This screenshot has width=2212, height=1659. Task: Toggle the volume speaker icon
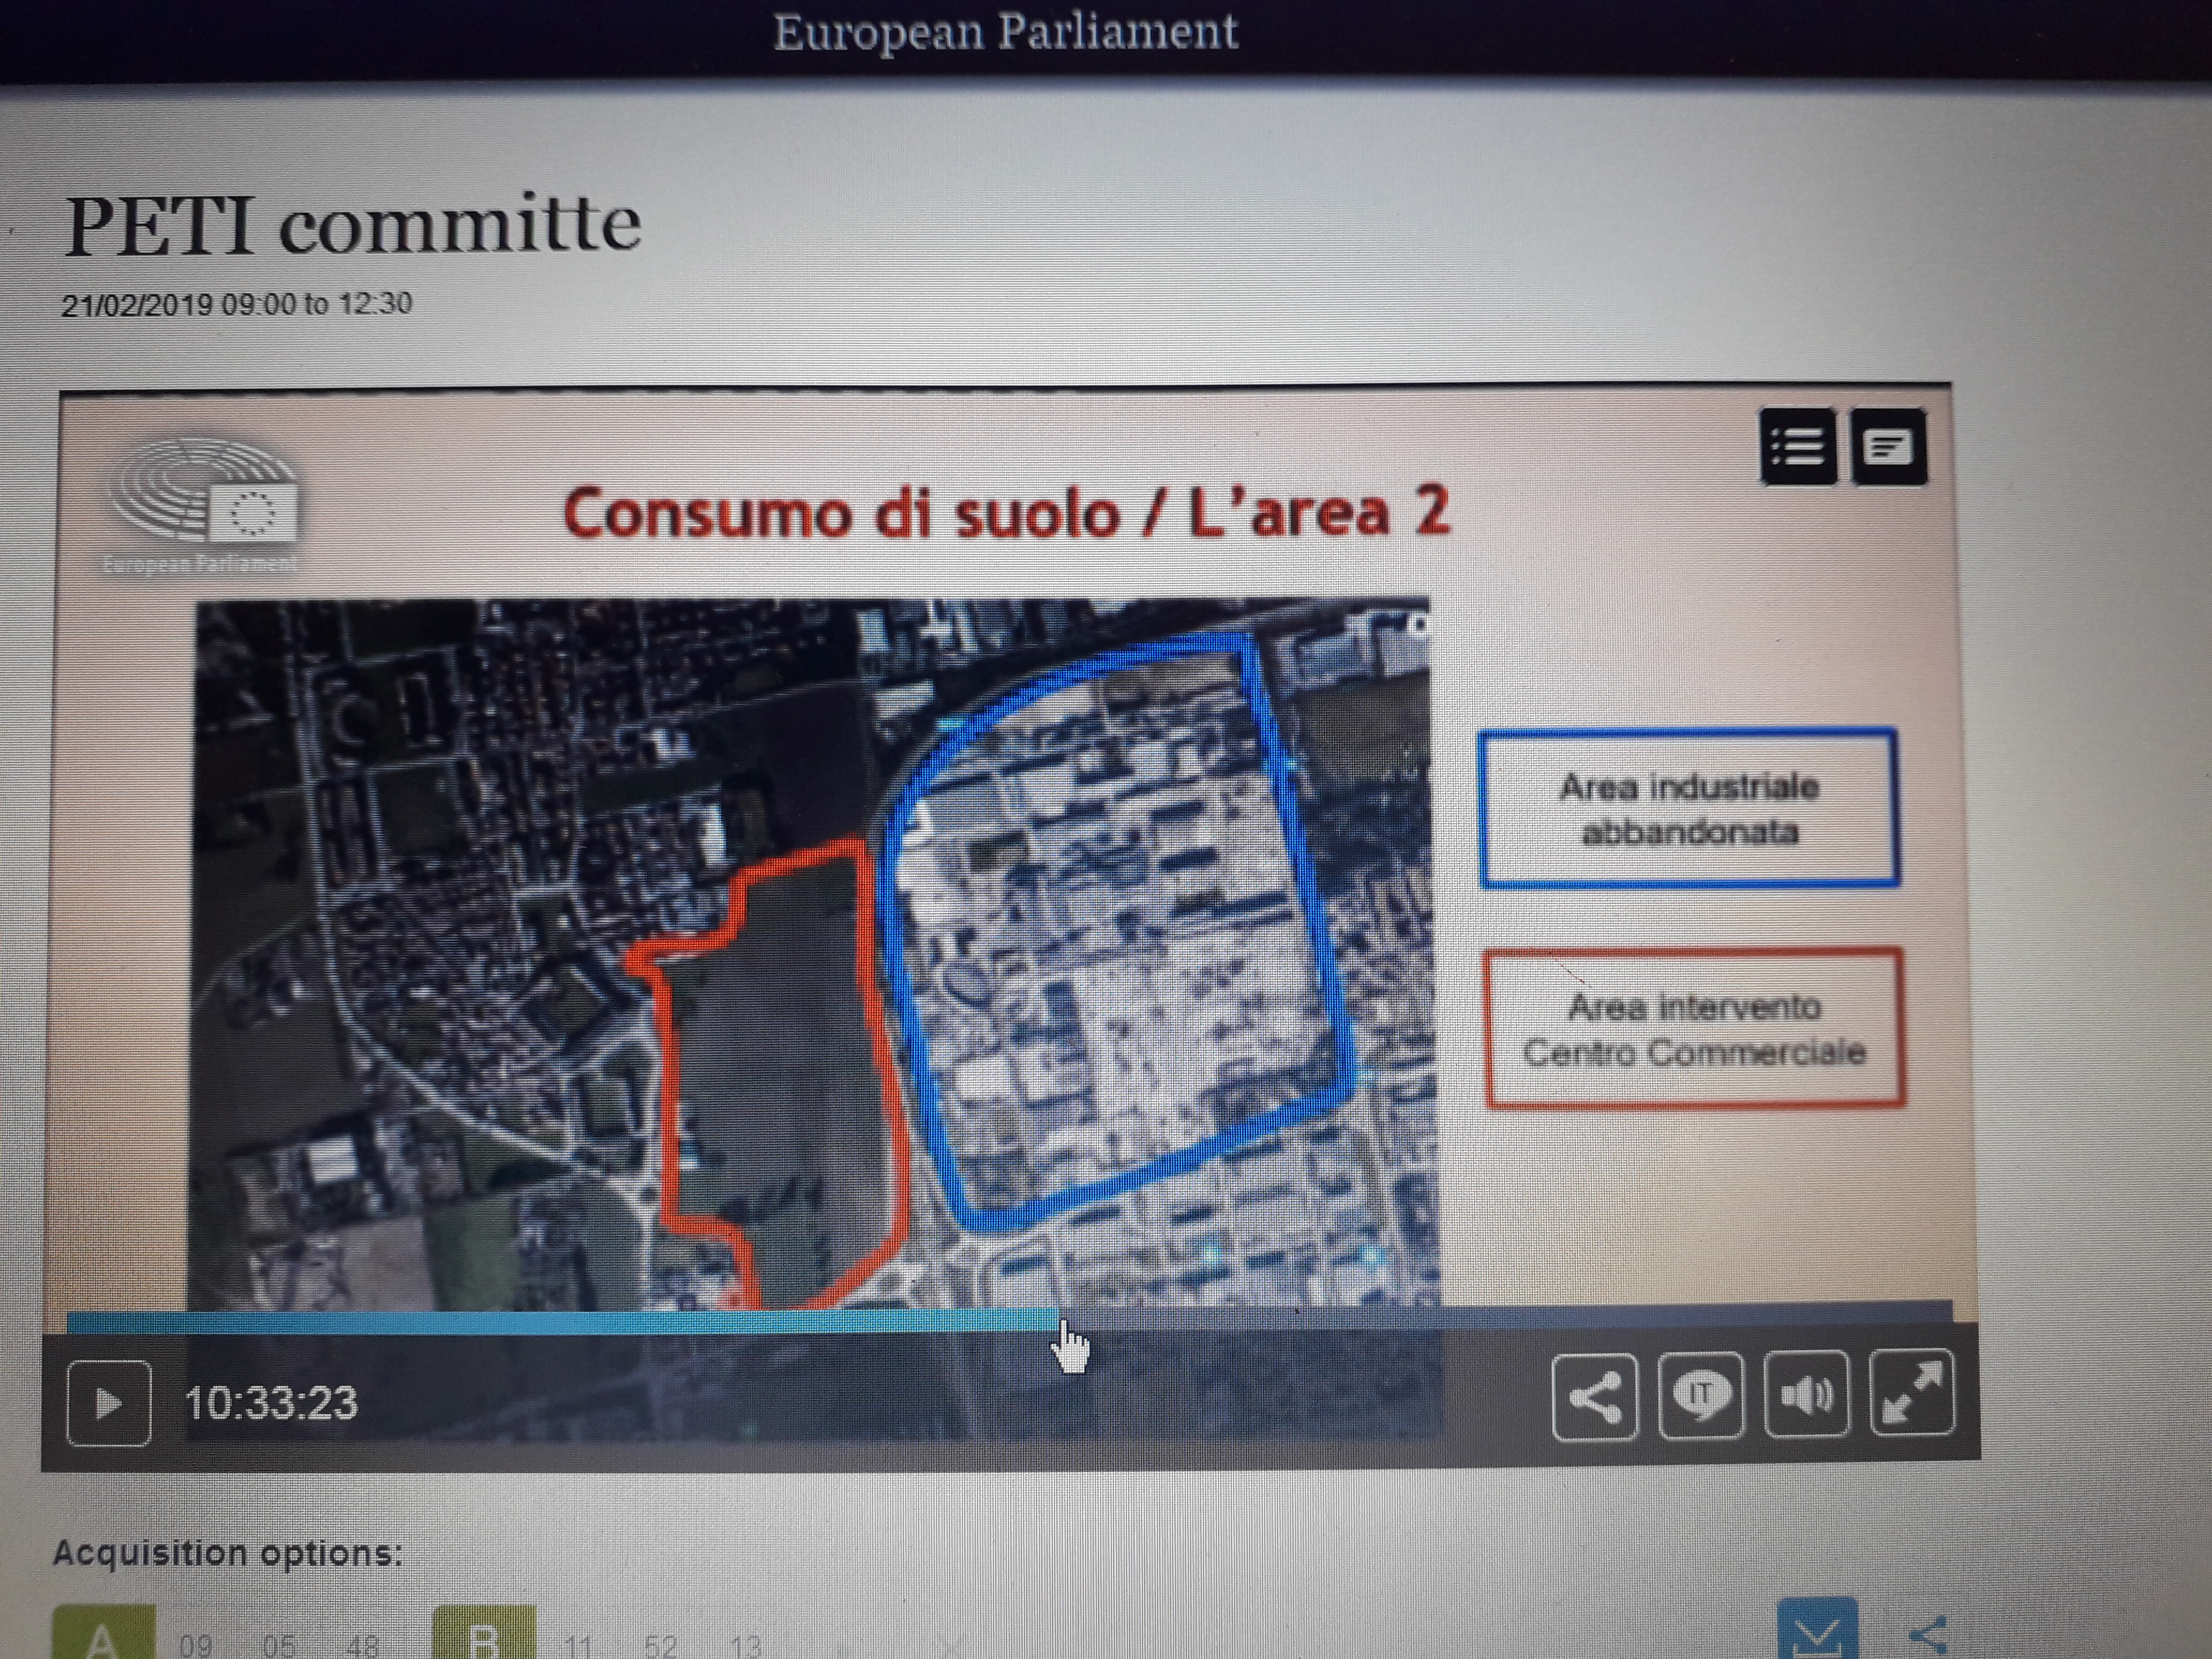[1806, 1393]
